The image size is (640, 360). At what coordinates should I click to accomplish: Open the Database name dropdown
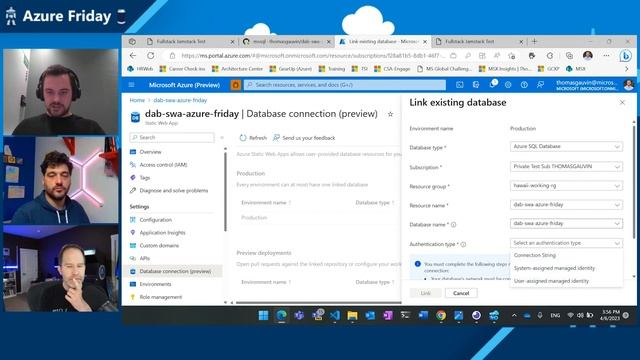coord(566,224)
